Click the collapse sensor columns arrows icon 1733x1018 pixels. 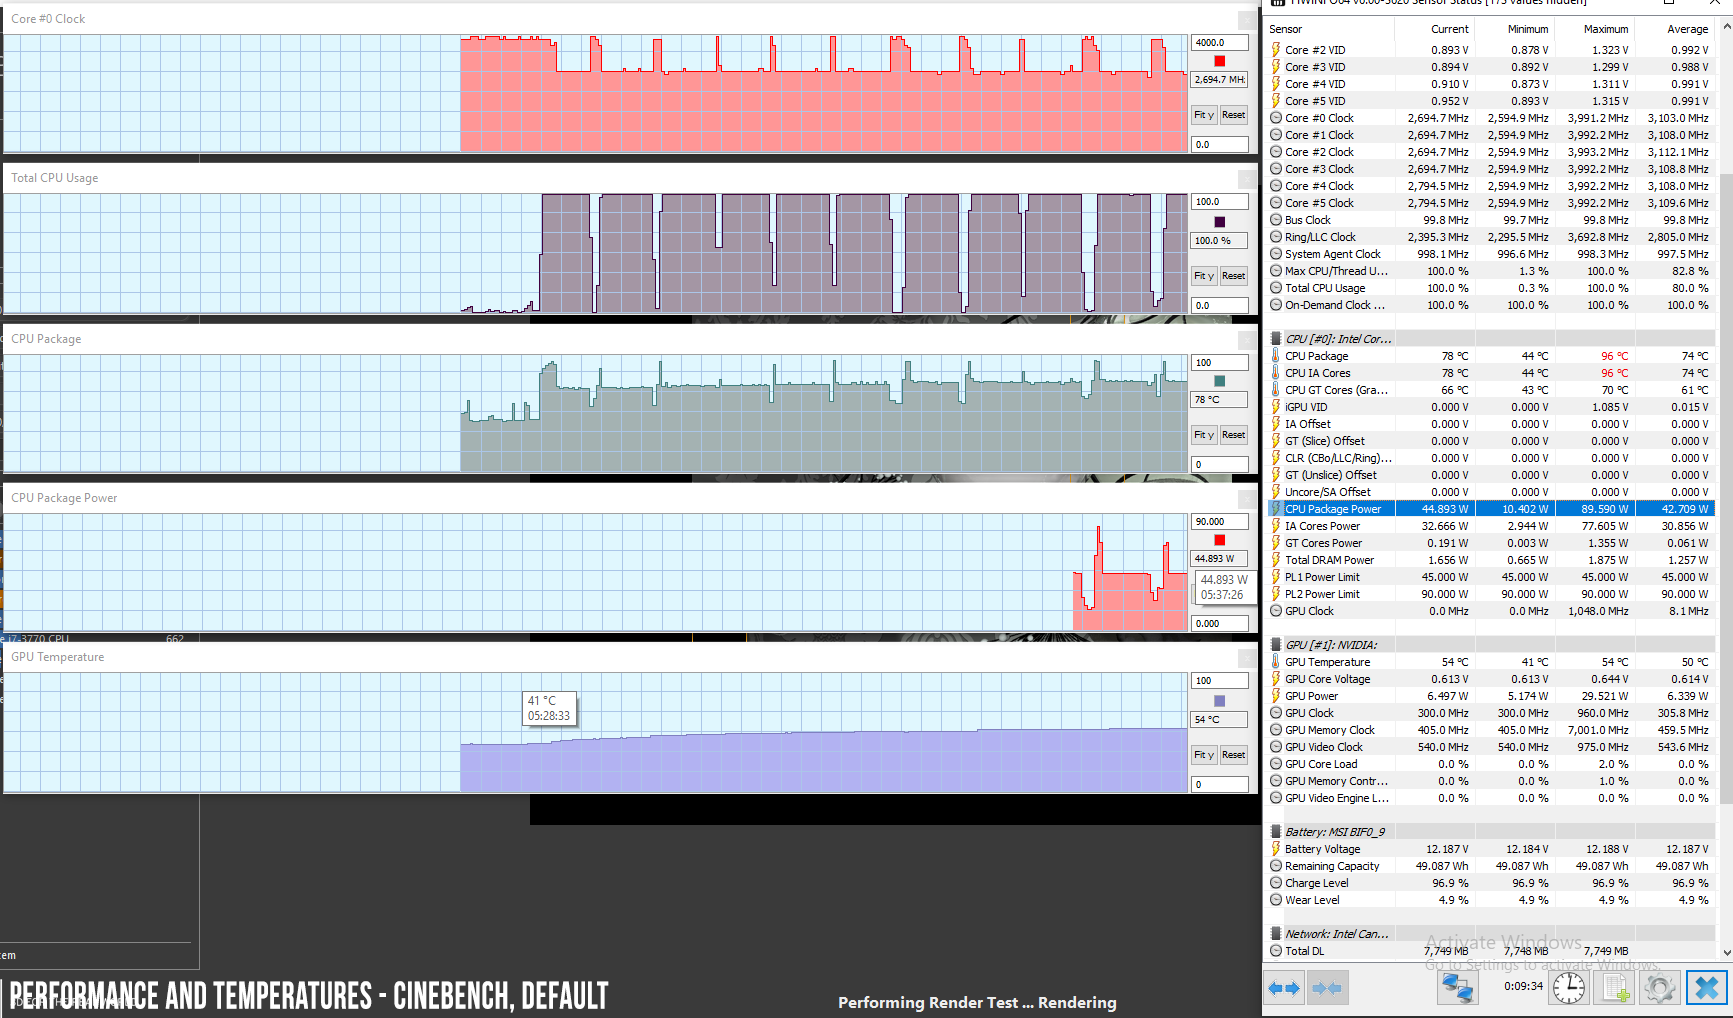click(x=1327, y=988)
